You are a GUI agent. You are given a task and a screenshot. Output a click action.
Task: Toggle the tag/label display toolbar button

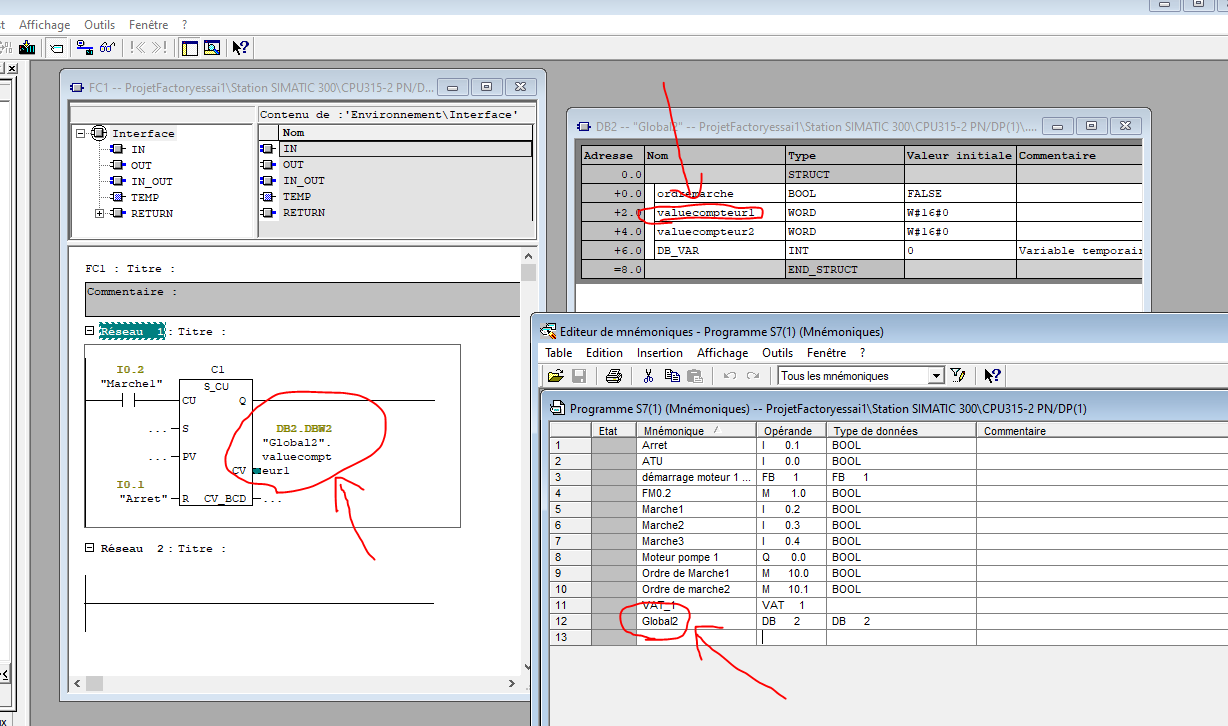57,47
